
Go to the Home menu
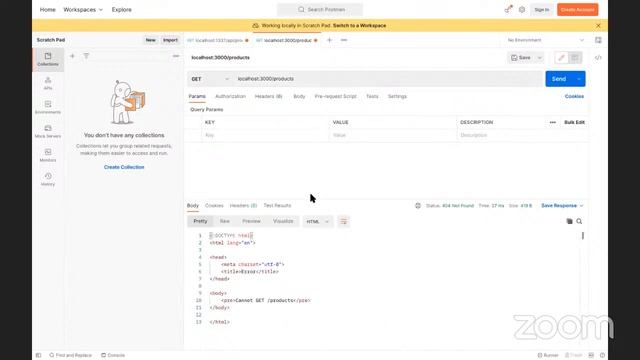pos(47,9)
